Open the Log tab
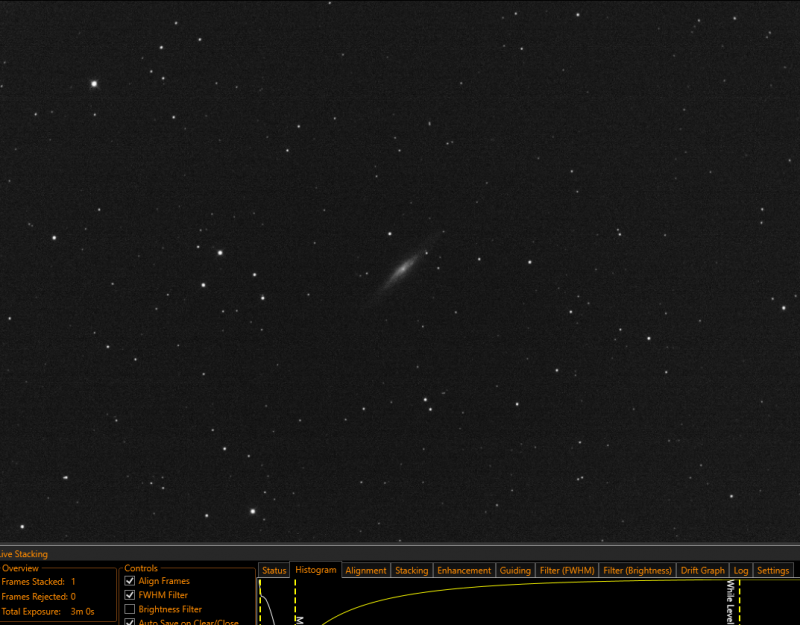800x625 pixels. (x=741, y=570)
